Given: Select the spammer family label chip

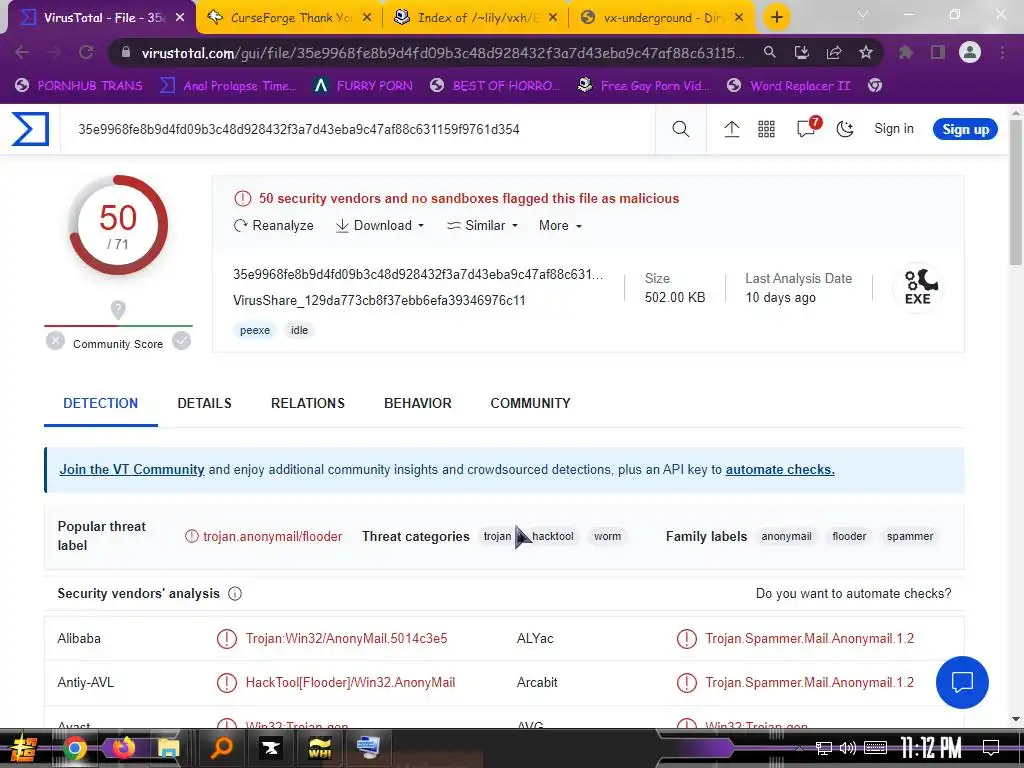Looking at the screenshot, I should (x=910, y=536).
